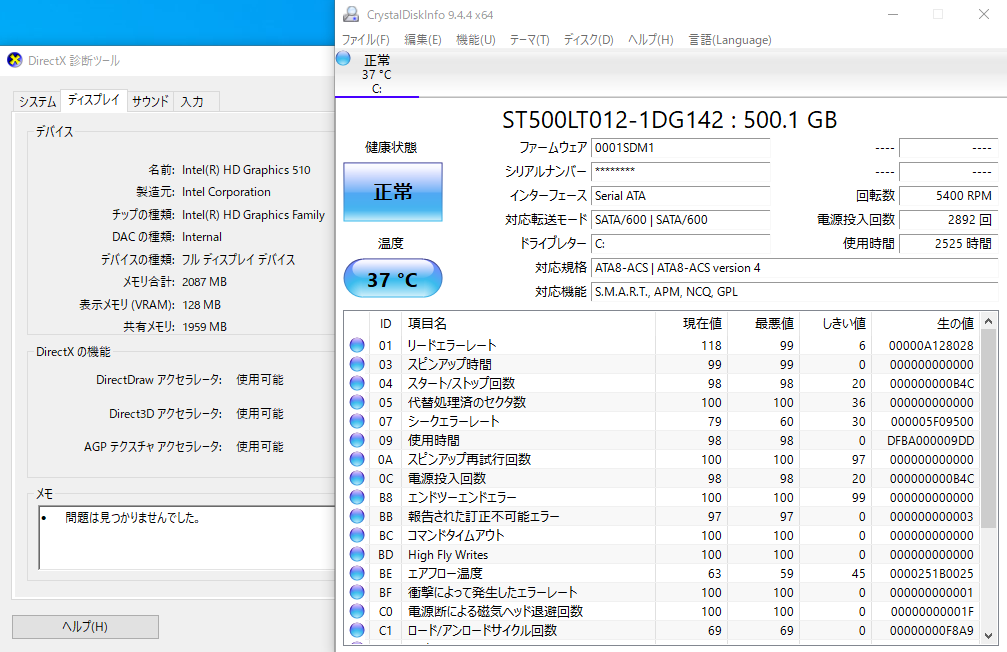Select the C: drive status orb at top
Viewport: 1007px width, 652px height.
(344, 58)
